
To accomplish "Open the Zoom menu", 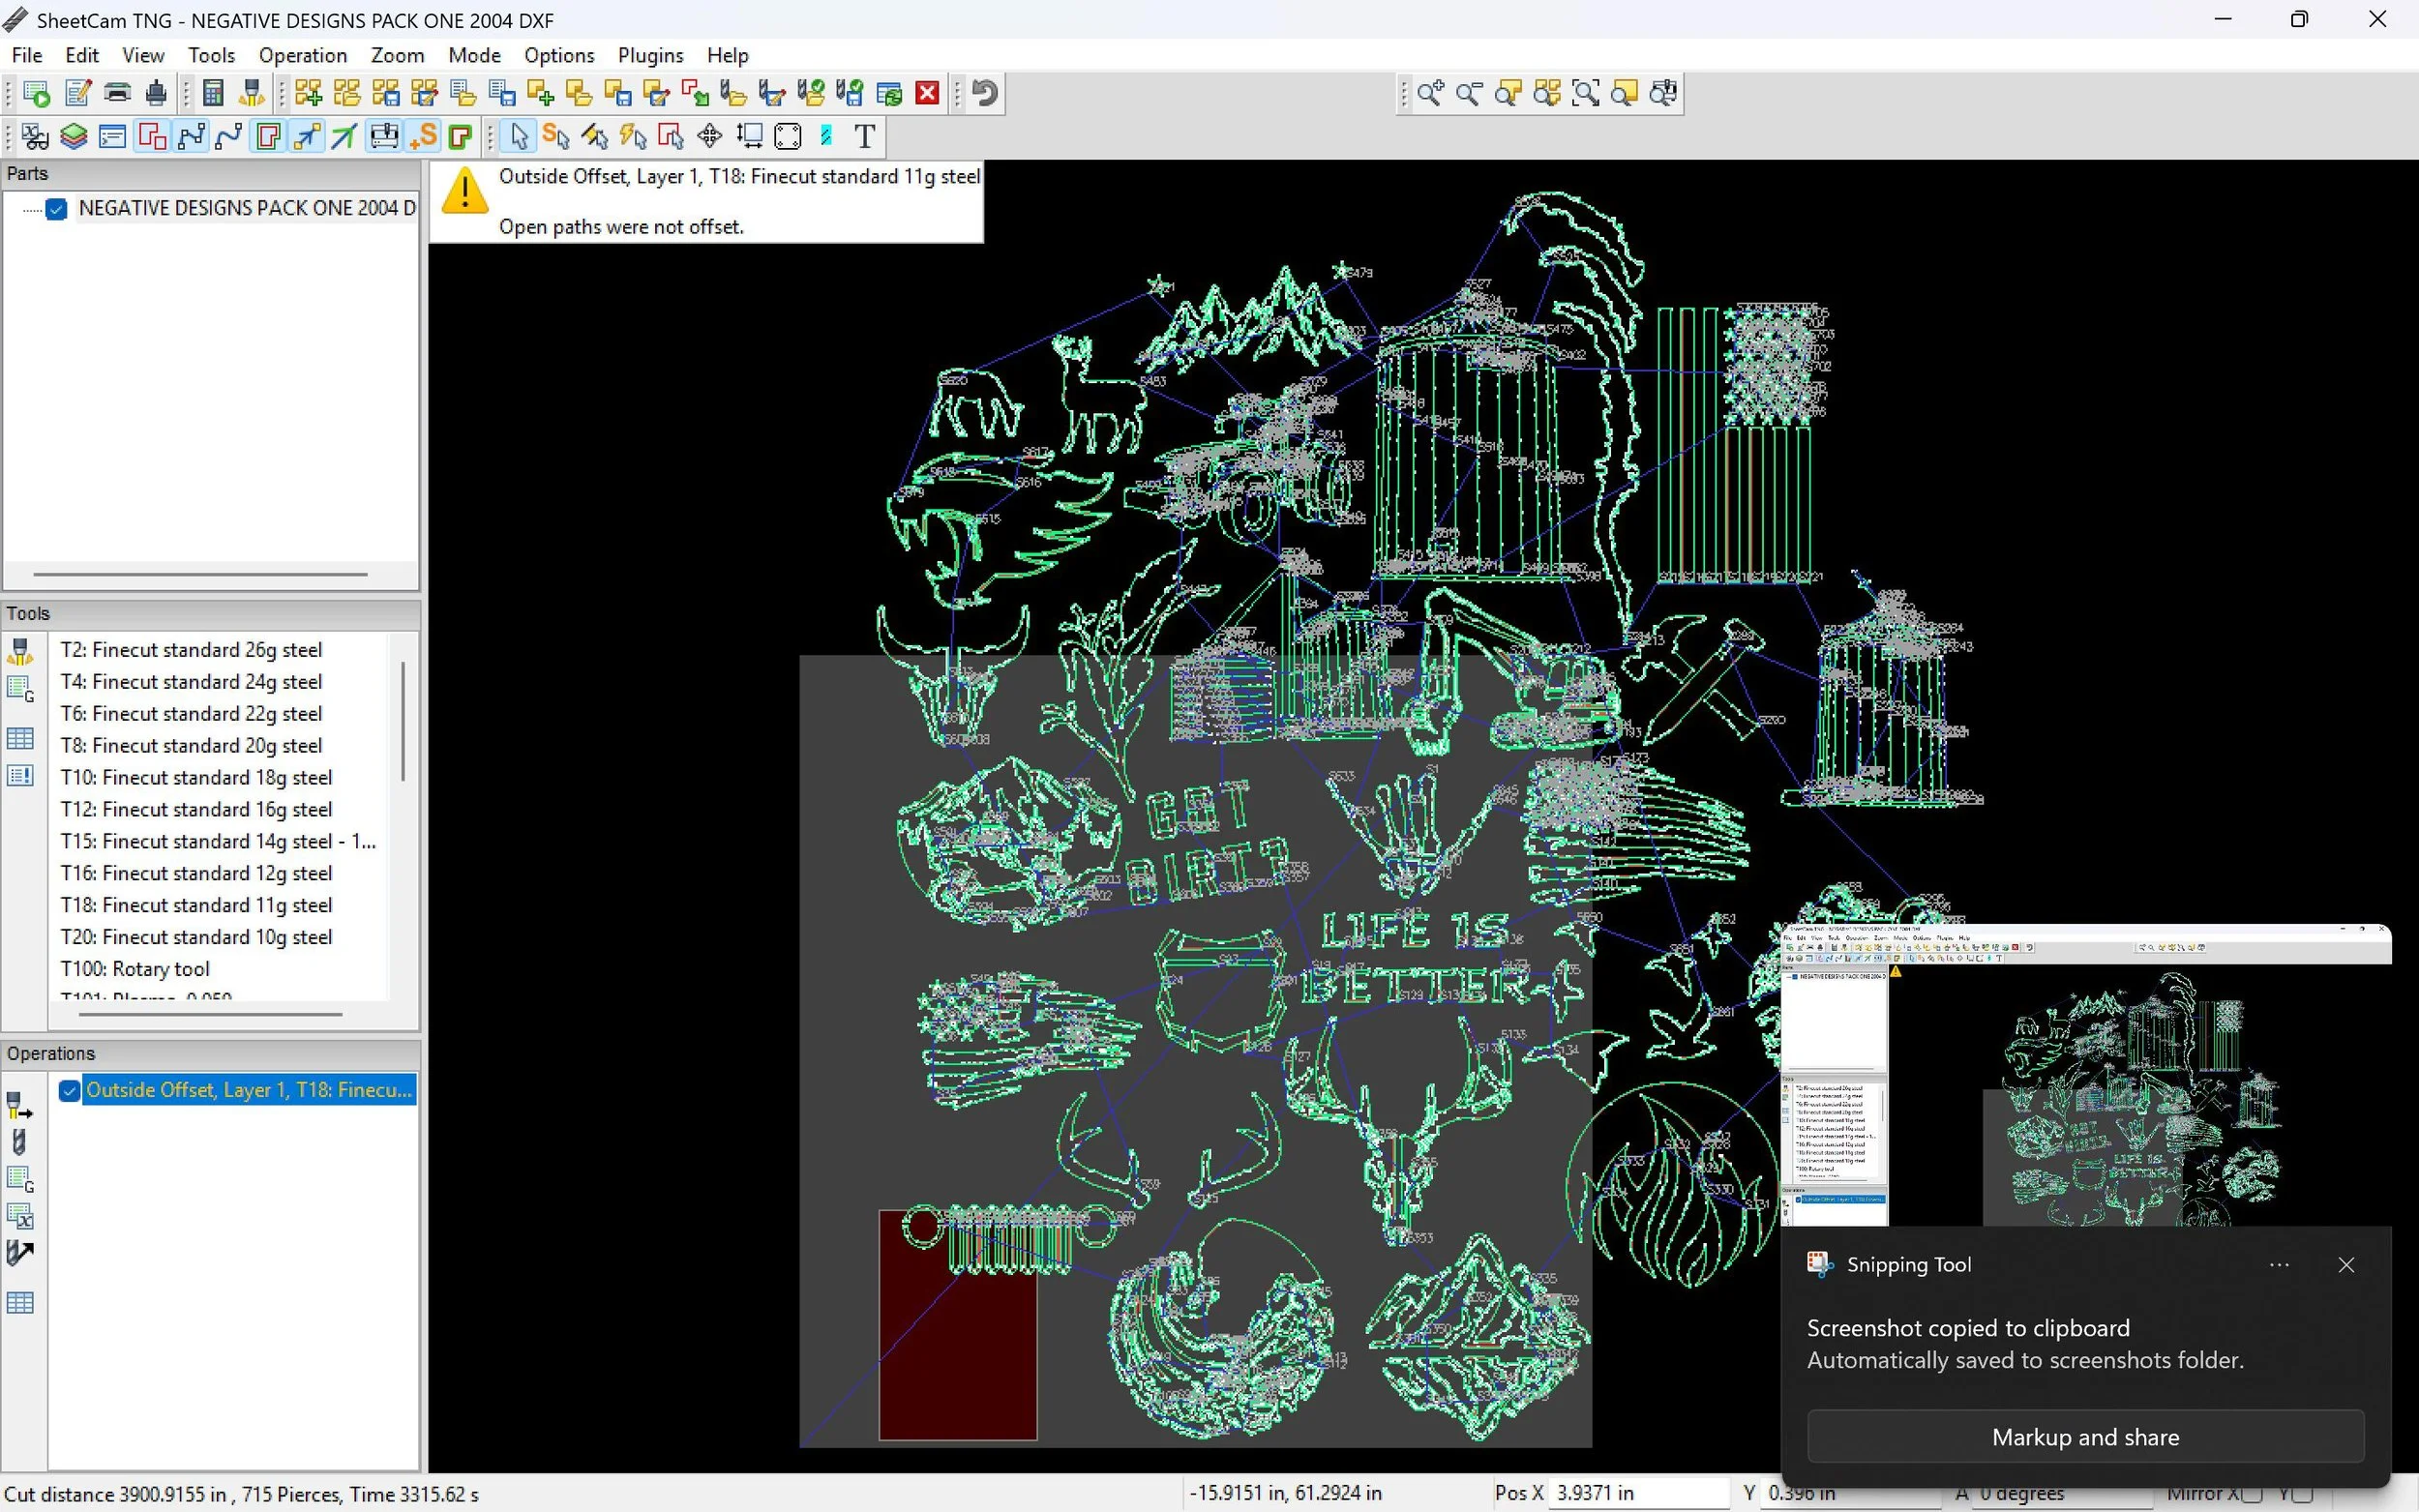I will click(397, 55).
